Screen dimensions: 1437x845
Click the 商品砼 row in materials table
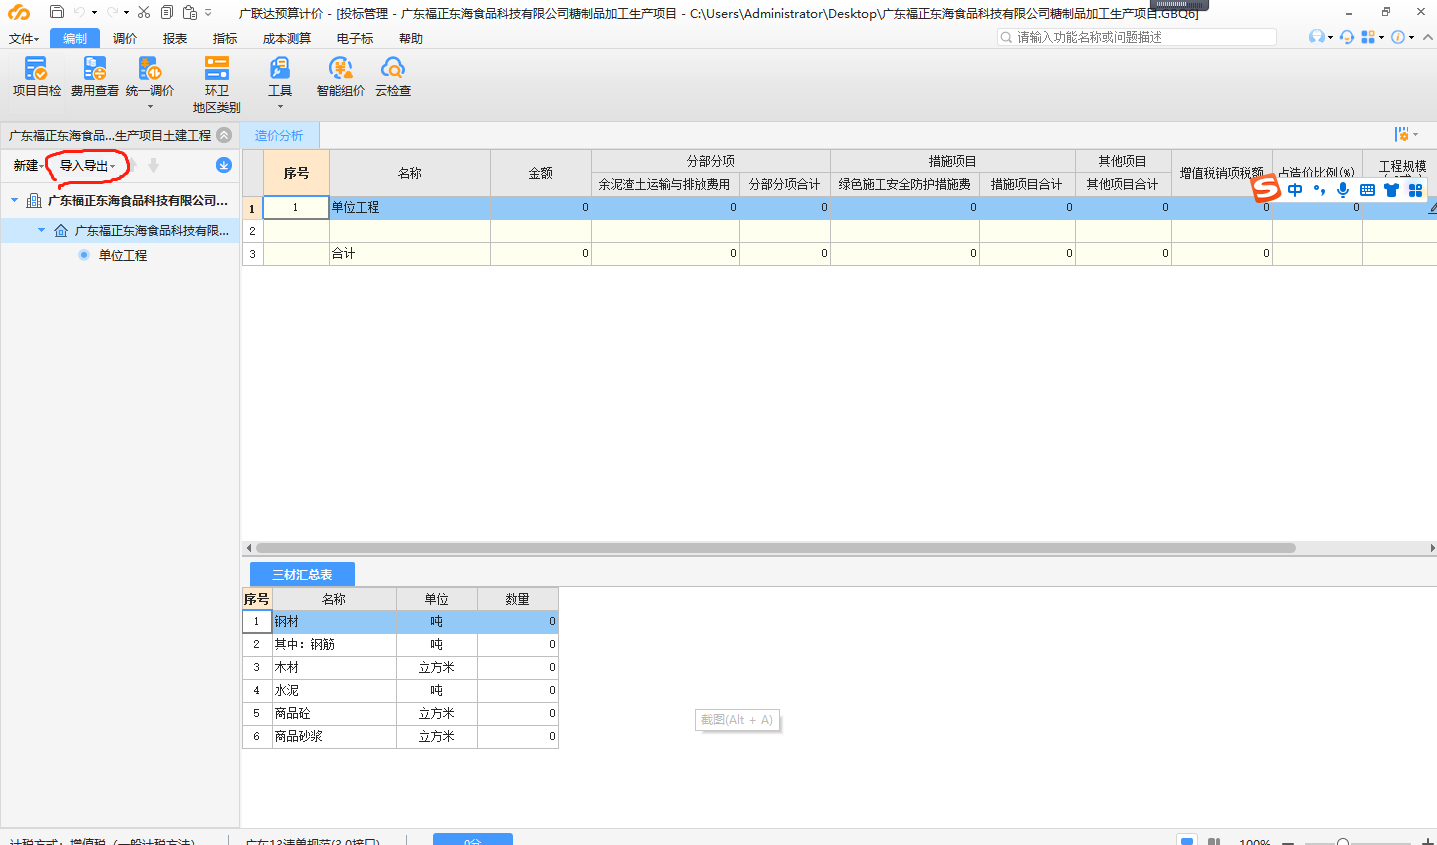coord(400,713)
